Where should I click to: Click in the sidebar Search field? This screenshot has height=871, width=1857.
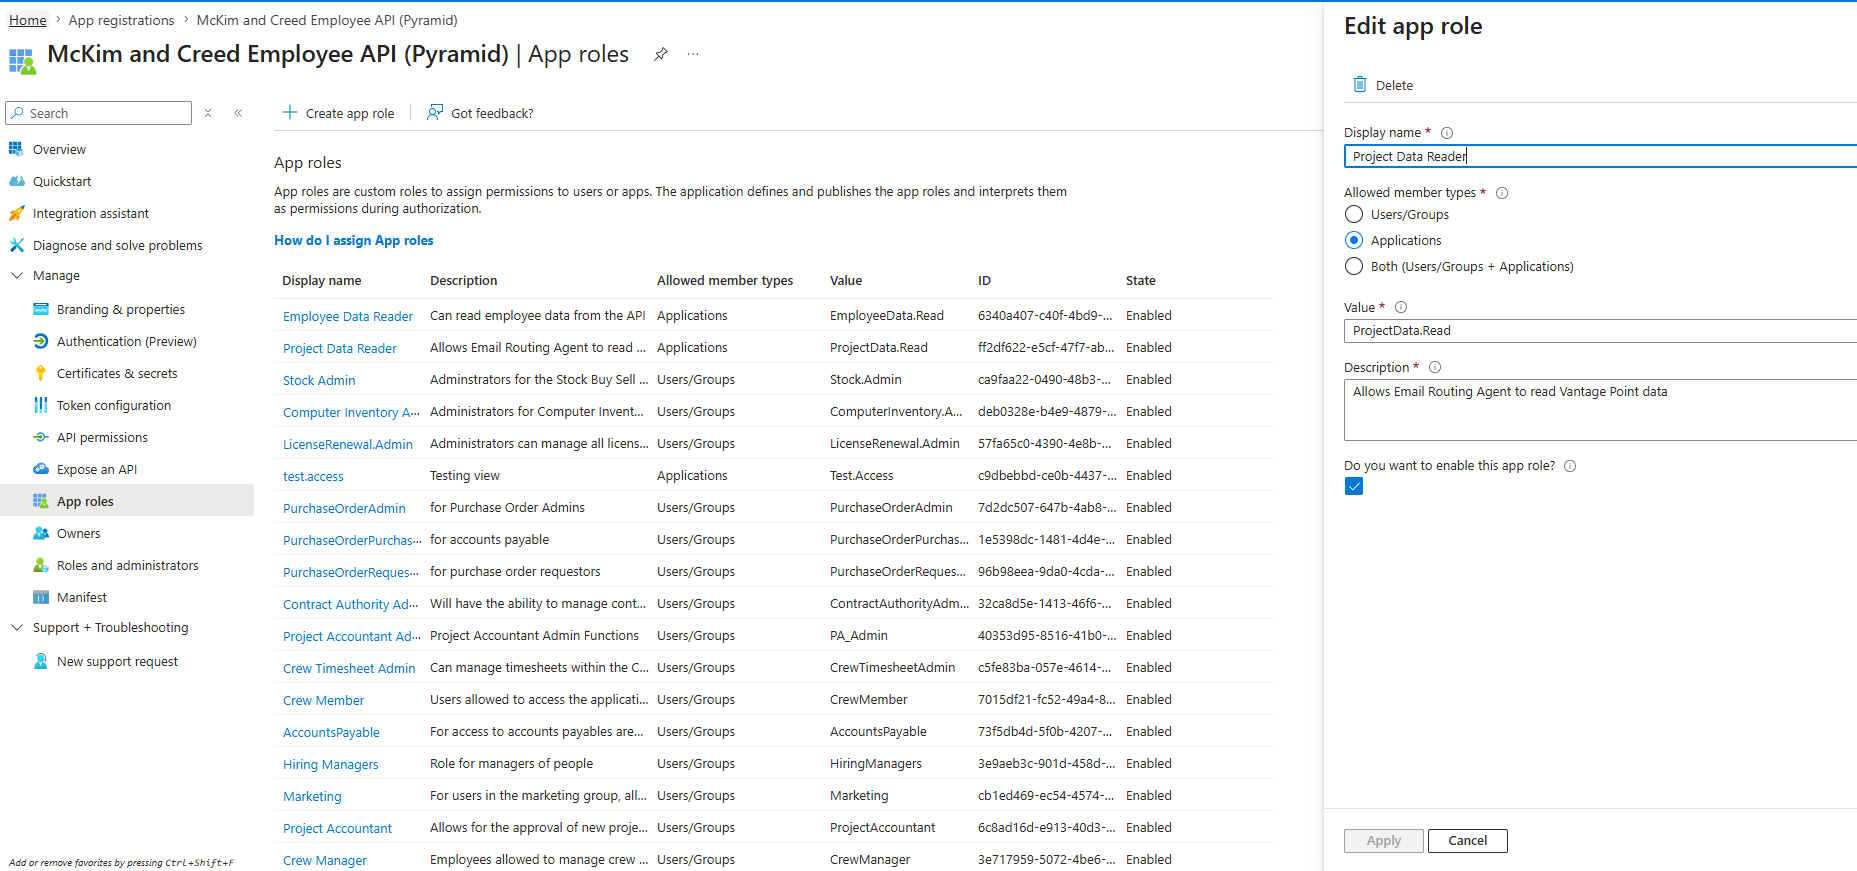98,113
